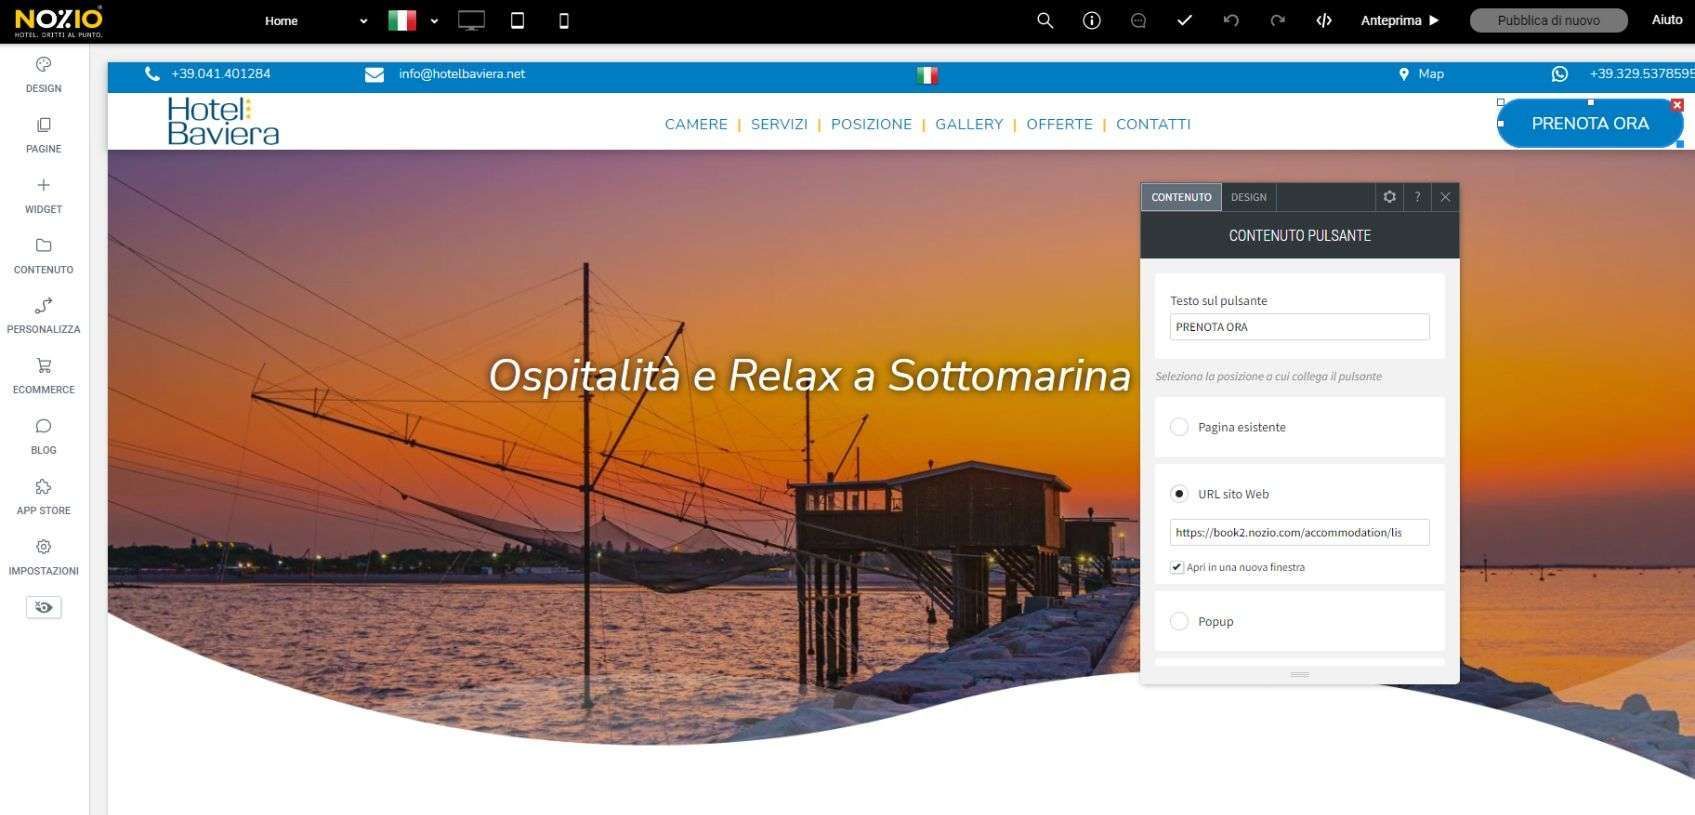1695x815 pixels.
Task: Redo the last action
Action: click(x=1277, y=20)
